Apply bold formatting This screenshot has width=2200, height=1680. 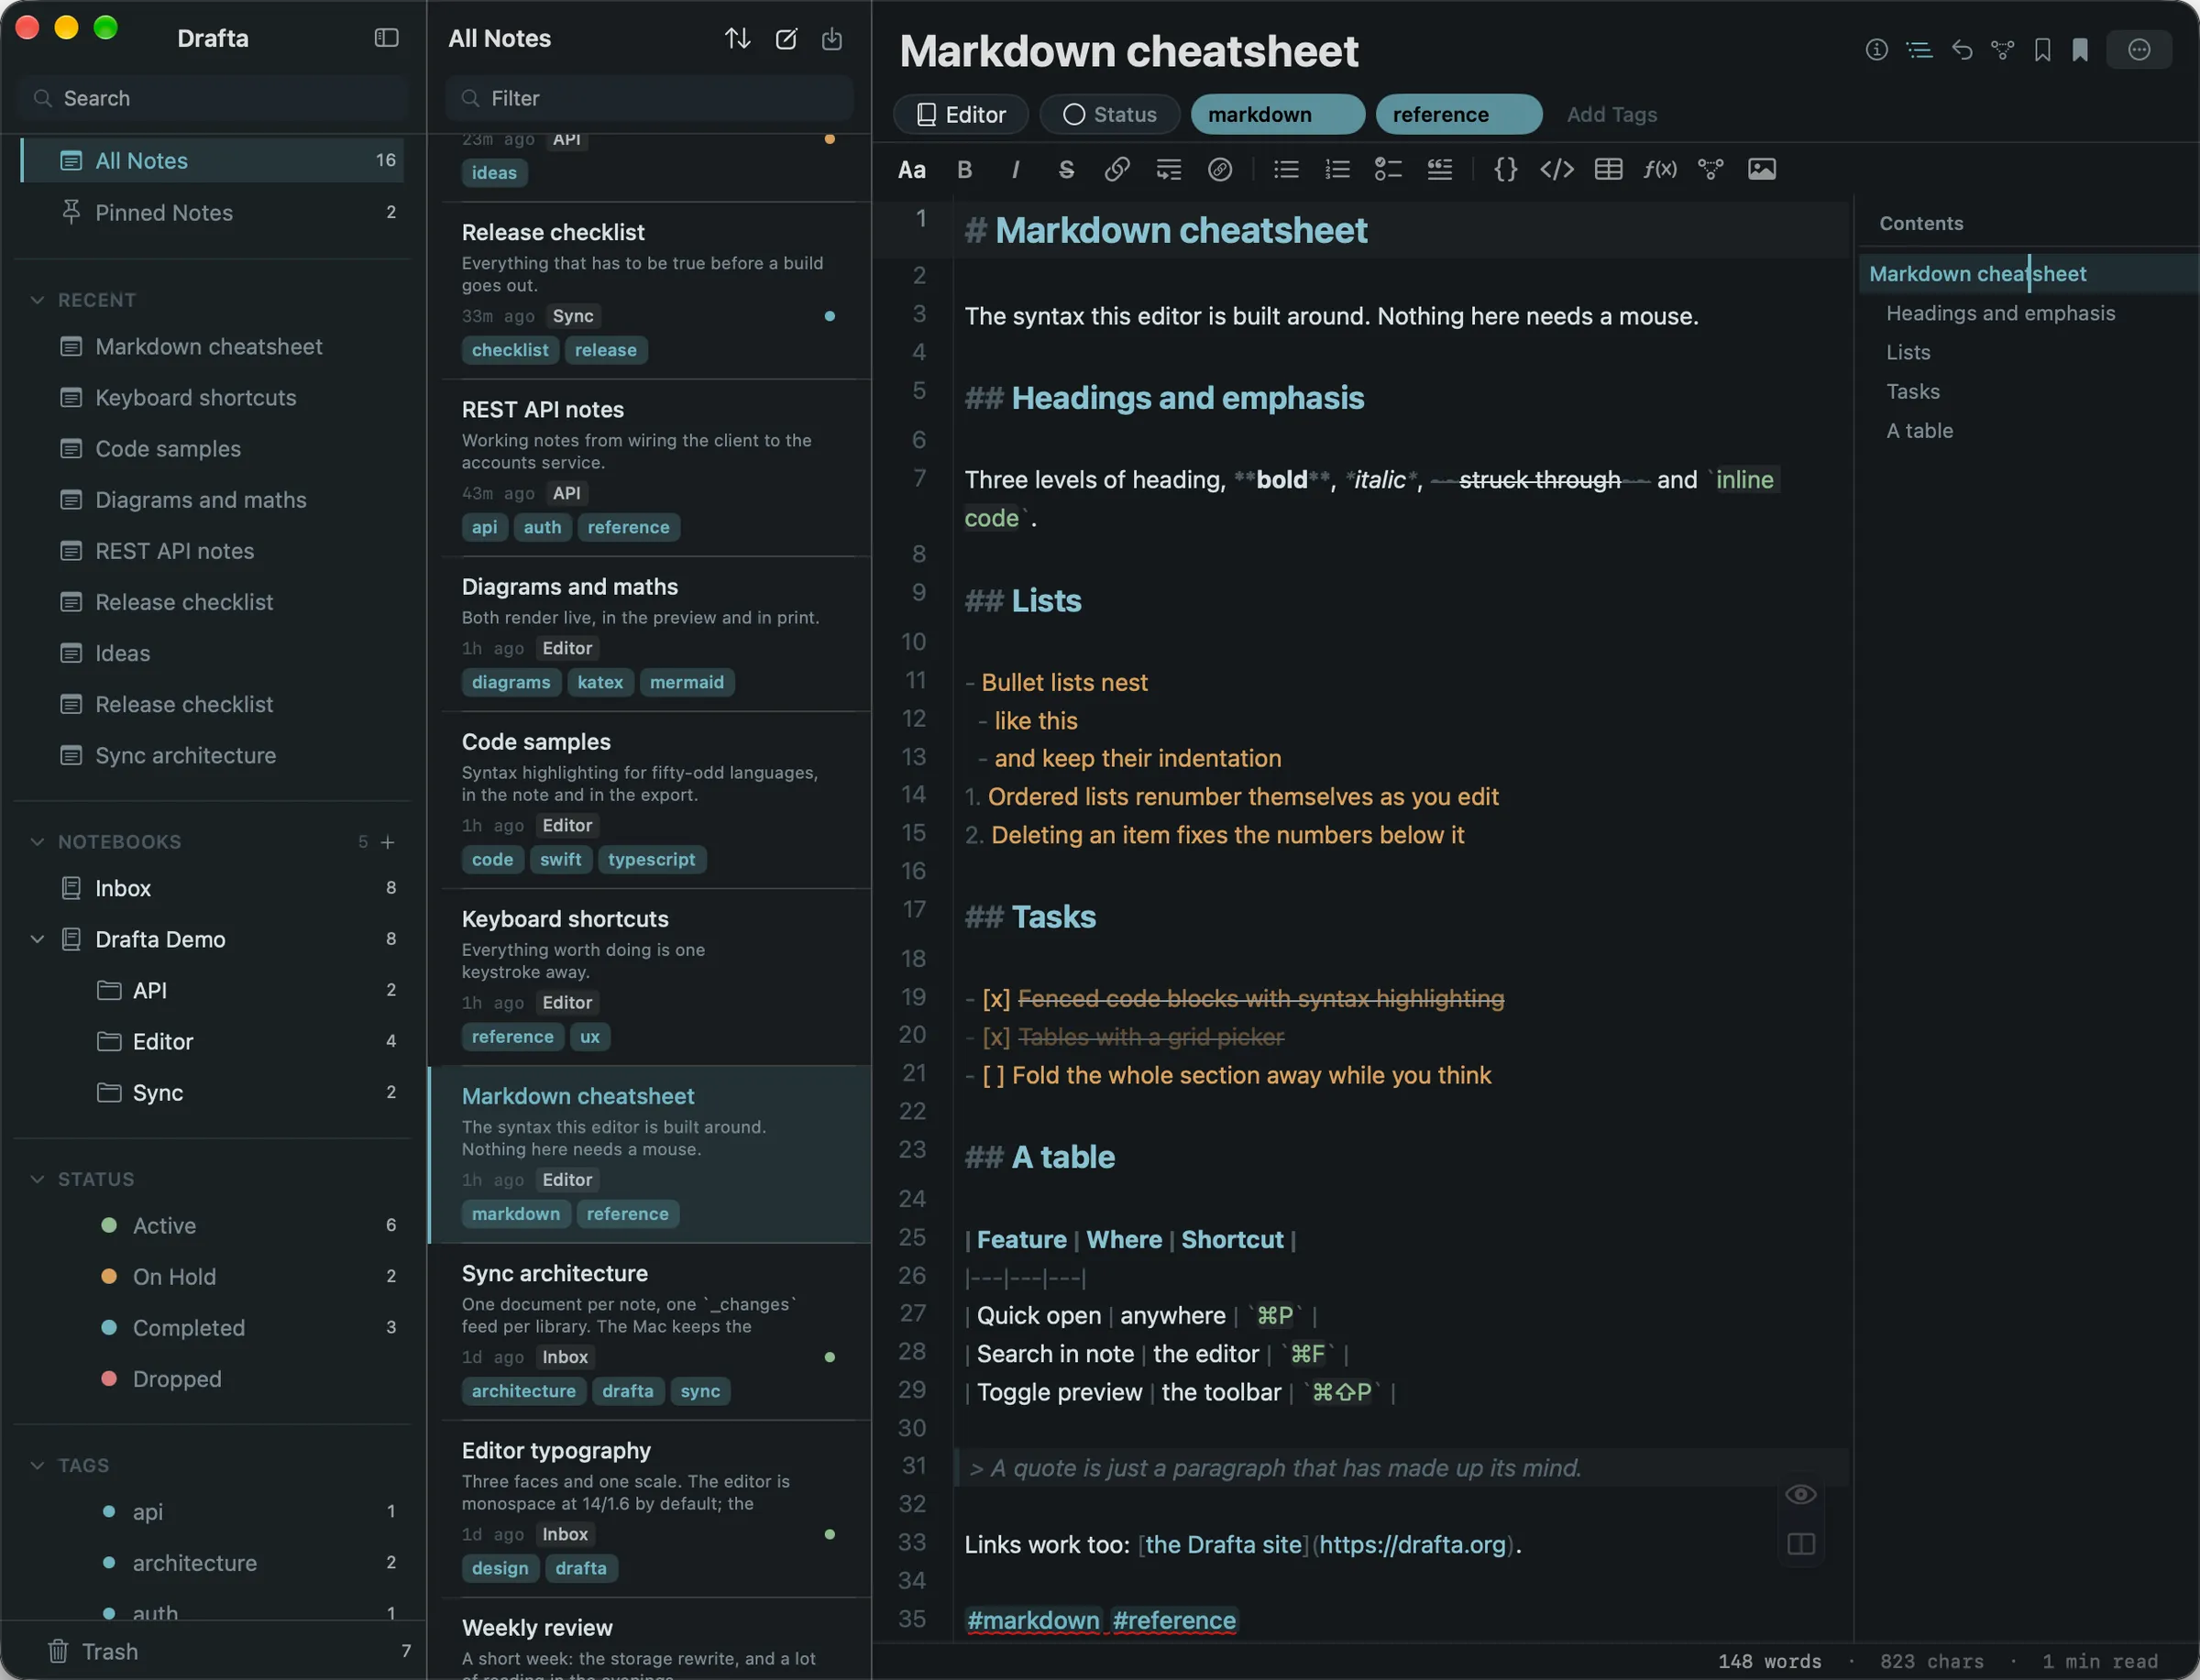(964, 169)
